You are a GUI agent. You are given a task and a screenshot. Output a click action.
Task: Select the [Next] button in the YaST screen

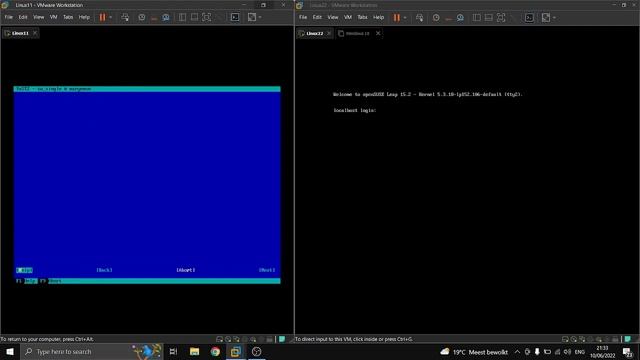(267, 270)
